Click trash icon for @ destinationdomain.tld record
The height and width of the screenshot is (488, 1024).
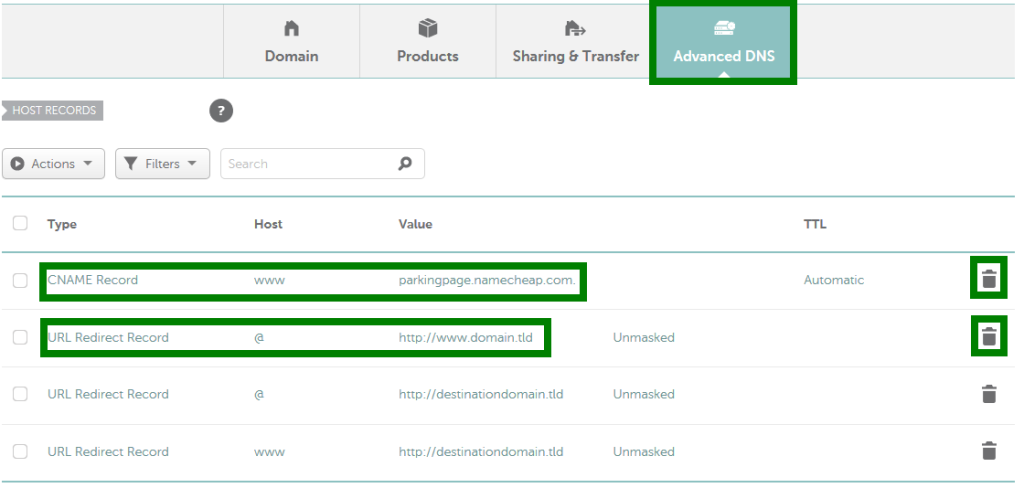988,394
